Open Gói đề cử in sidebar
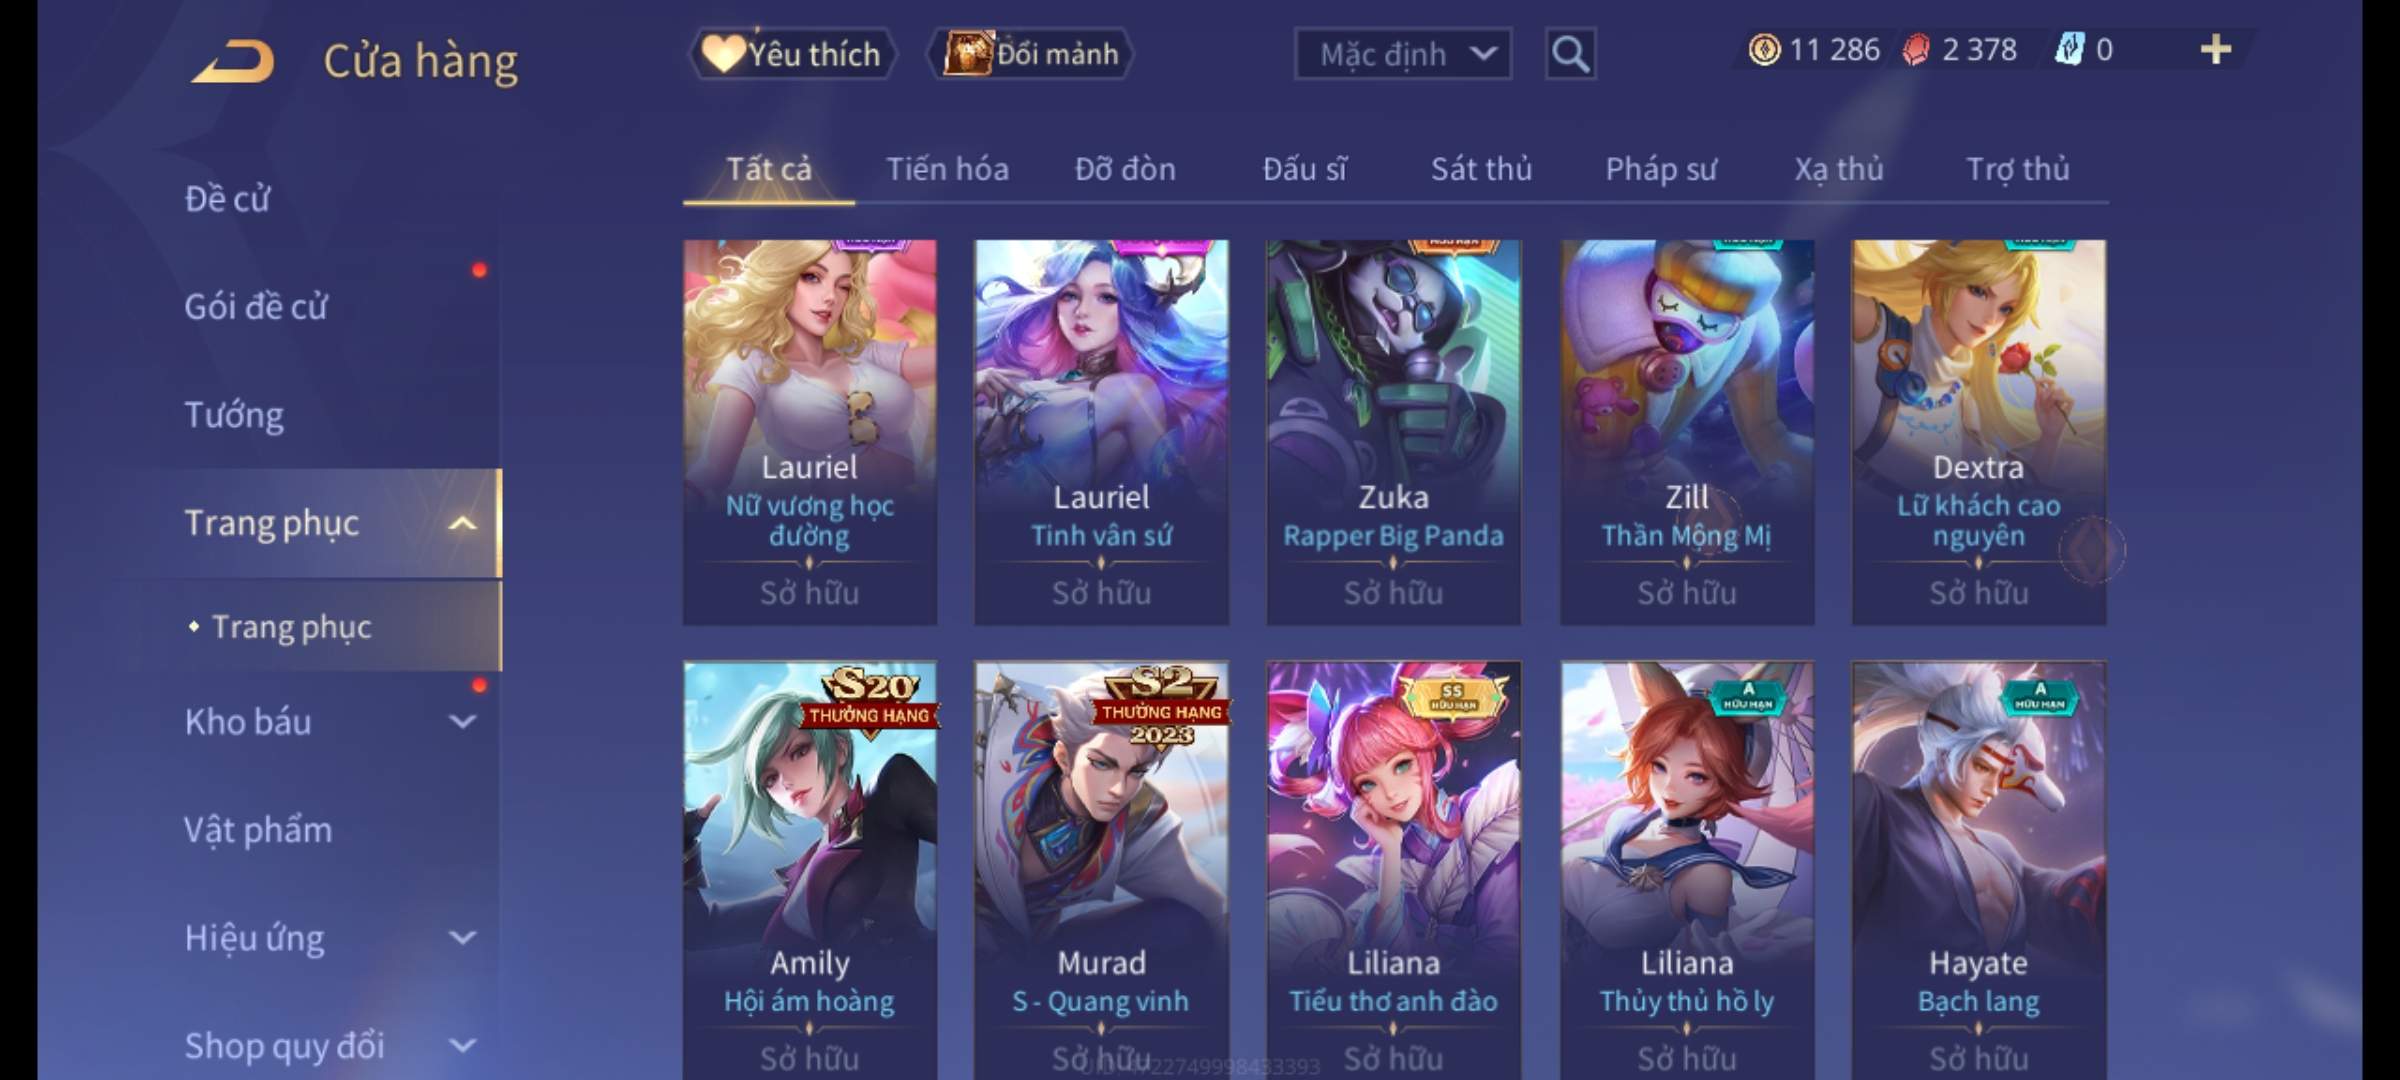The width and height of the screenshot is (2400, 1080). coord(256,307)
